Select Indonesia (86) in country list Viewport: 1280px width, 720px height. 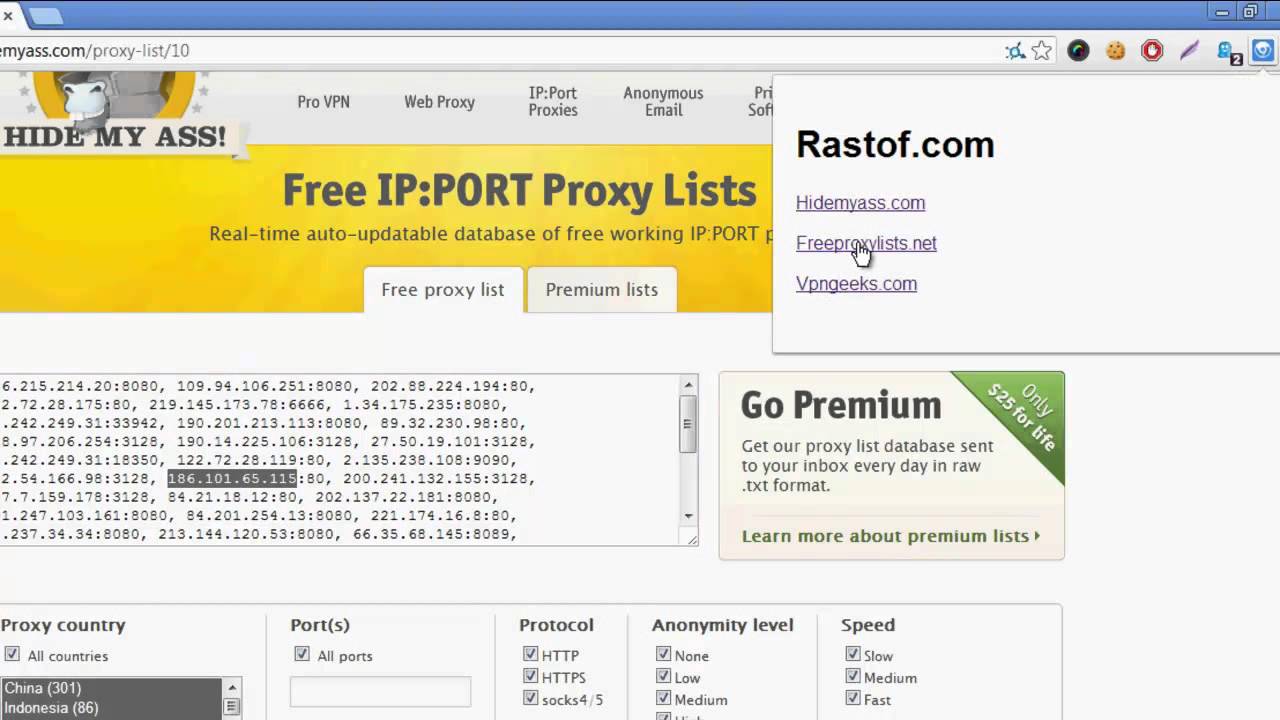click(x=110, y=708)
